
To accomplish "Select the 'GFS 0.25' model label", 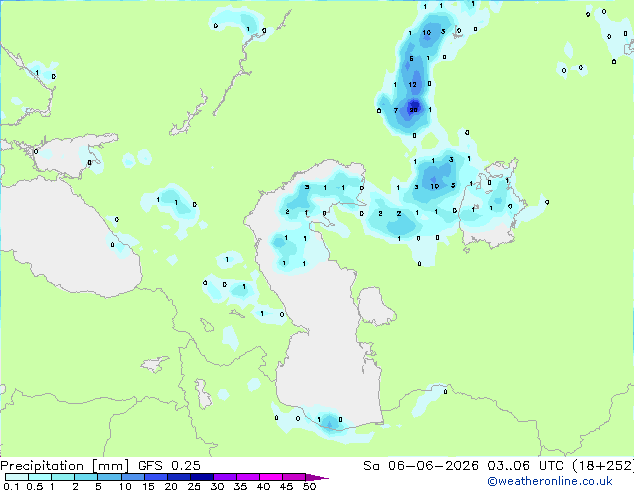I will 169,466.
